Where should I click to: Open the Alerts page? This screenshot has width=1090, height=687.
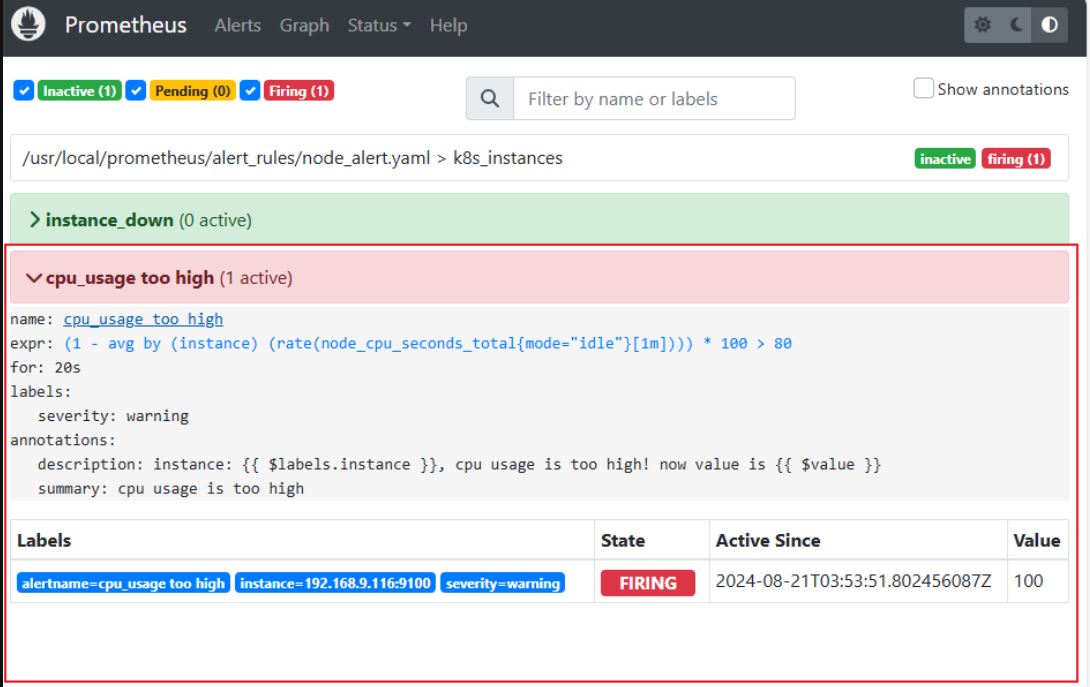(238, 25)
